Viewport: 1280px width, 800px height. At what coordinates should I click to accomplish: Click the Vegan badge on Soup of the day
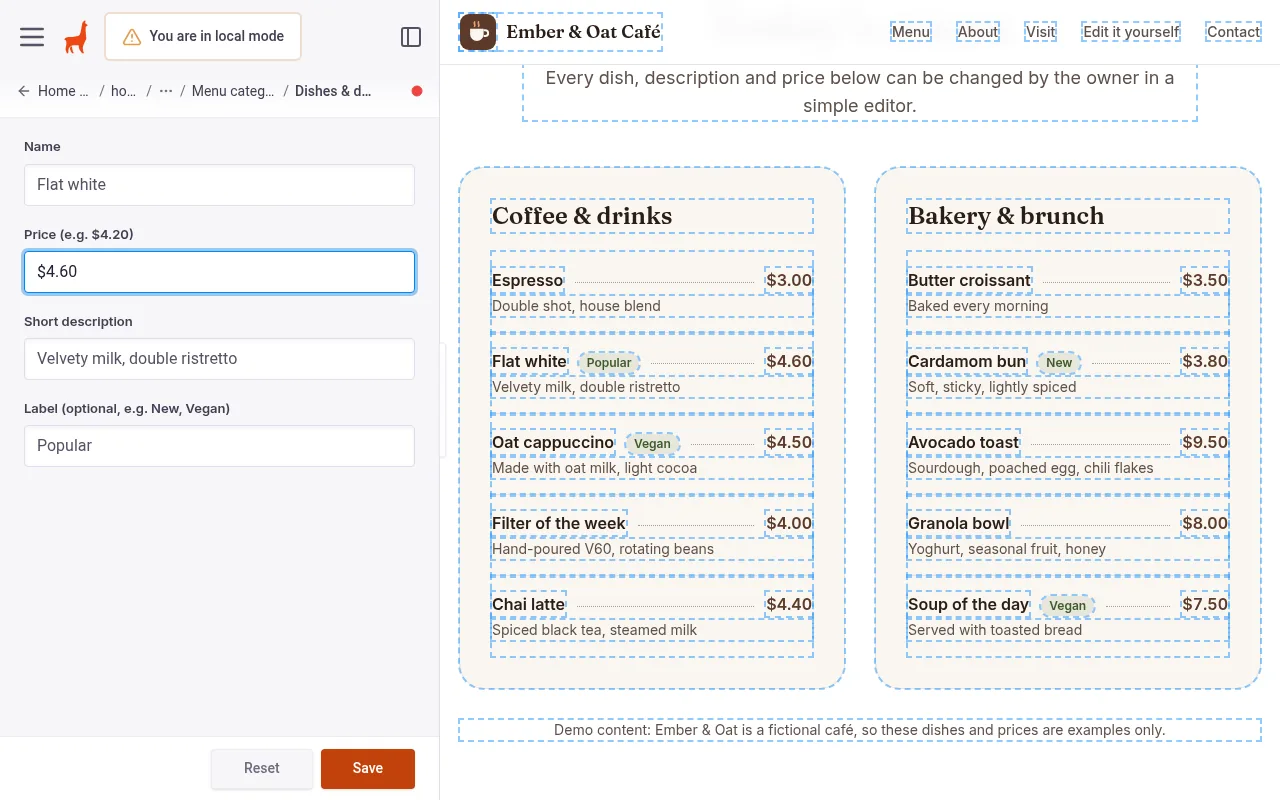(1067, 605)
